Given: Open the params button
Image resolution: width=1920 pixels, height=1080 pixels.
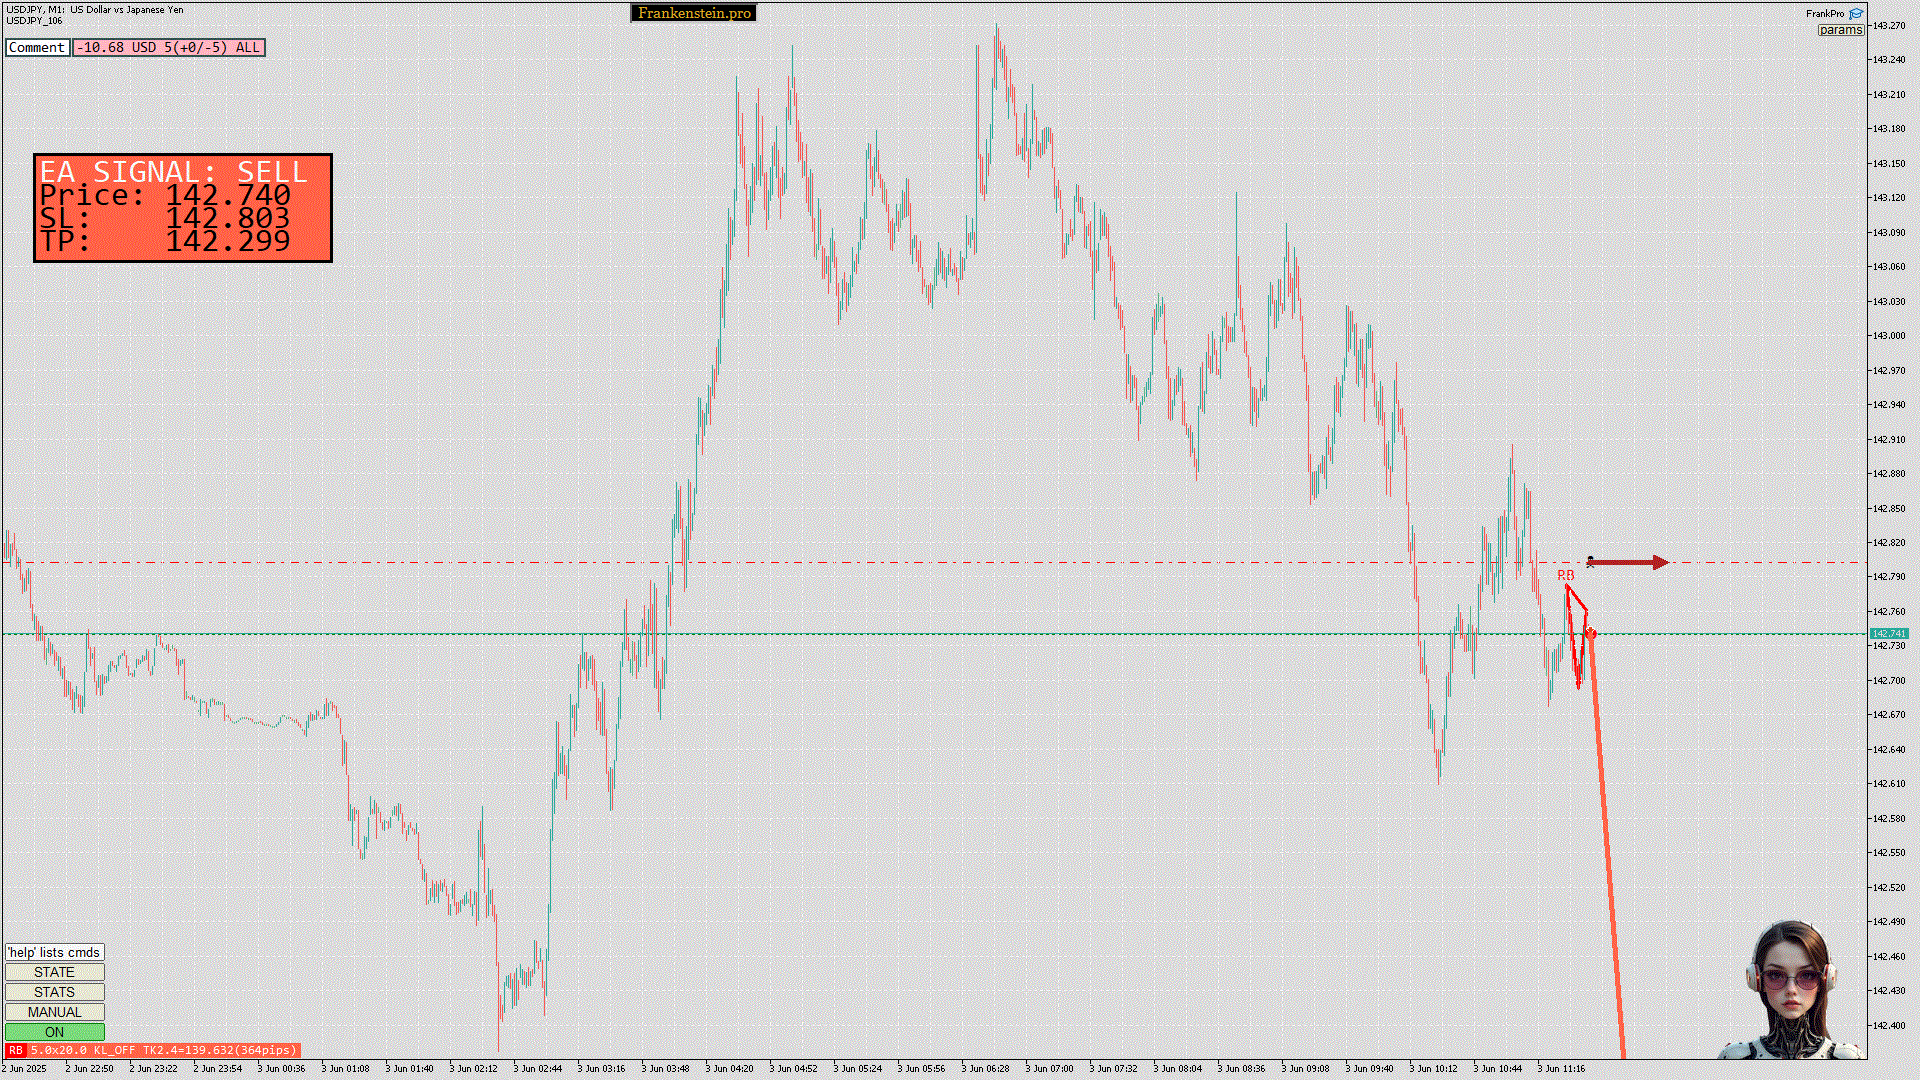Looking at the screenshot, I should pos(1840,30).
